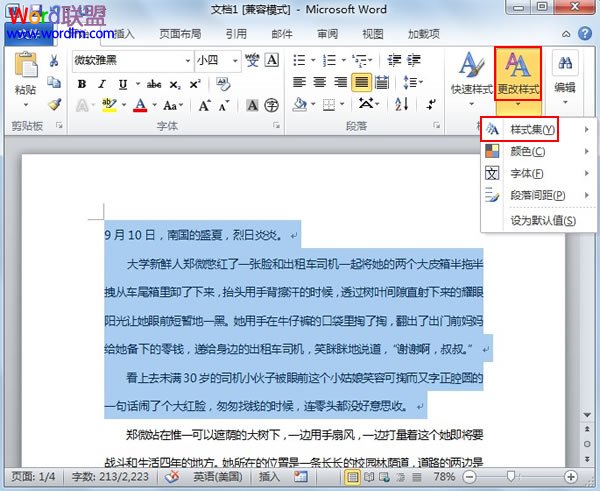The width and height of the screenshot is (600, 491).
Task: Click Distributed alignment icon
Action: pos(382,82)
